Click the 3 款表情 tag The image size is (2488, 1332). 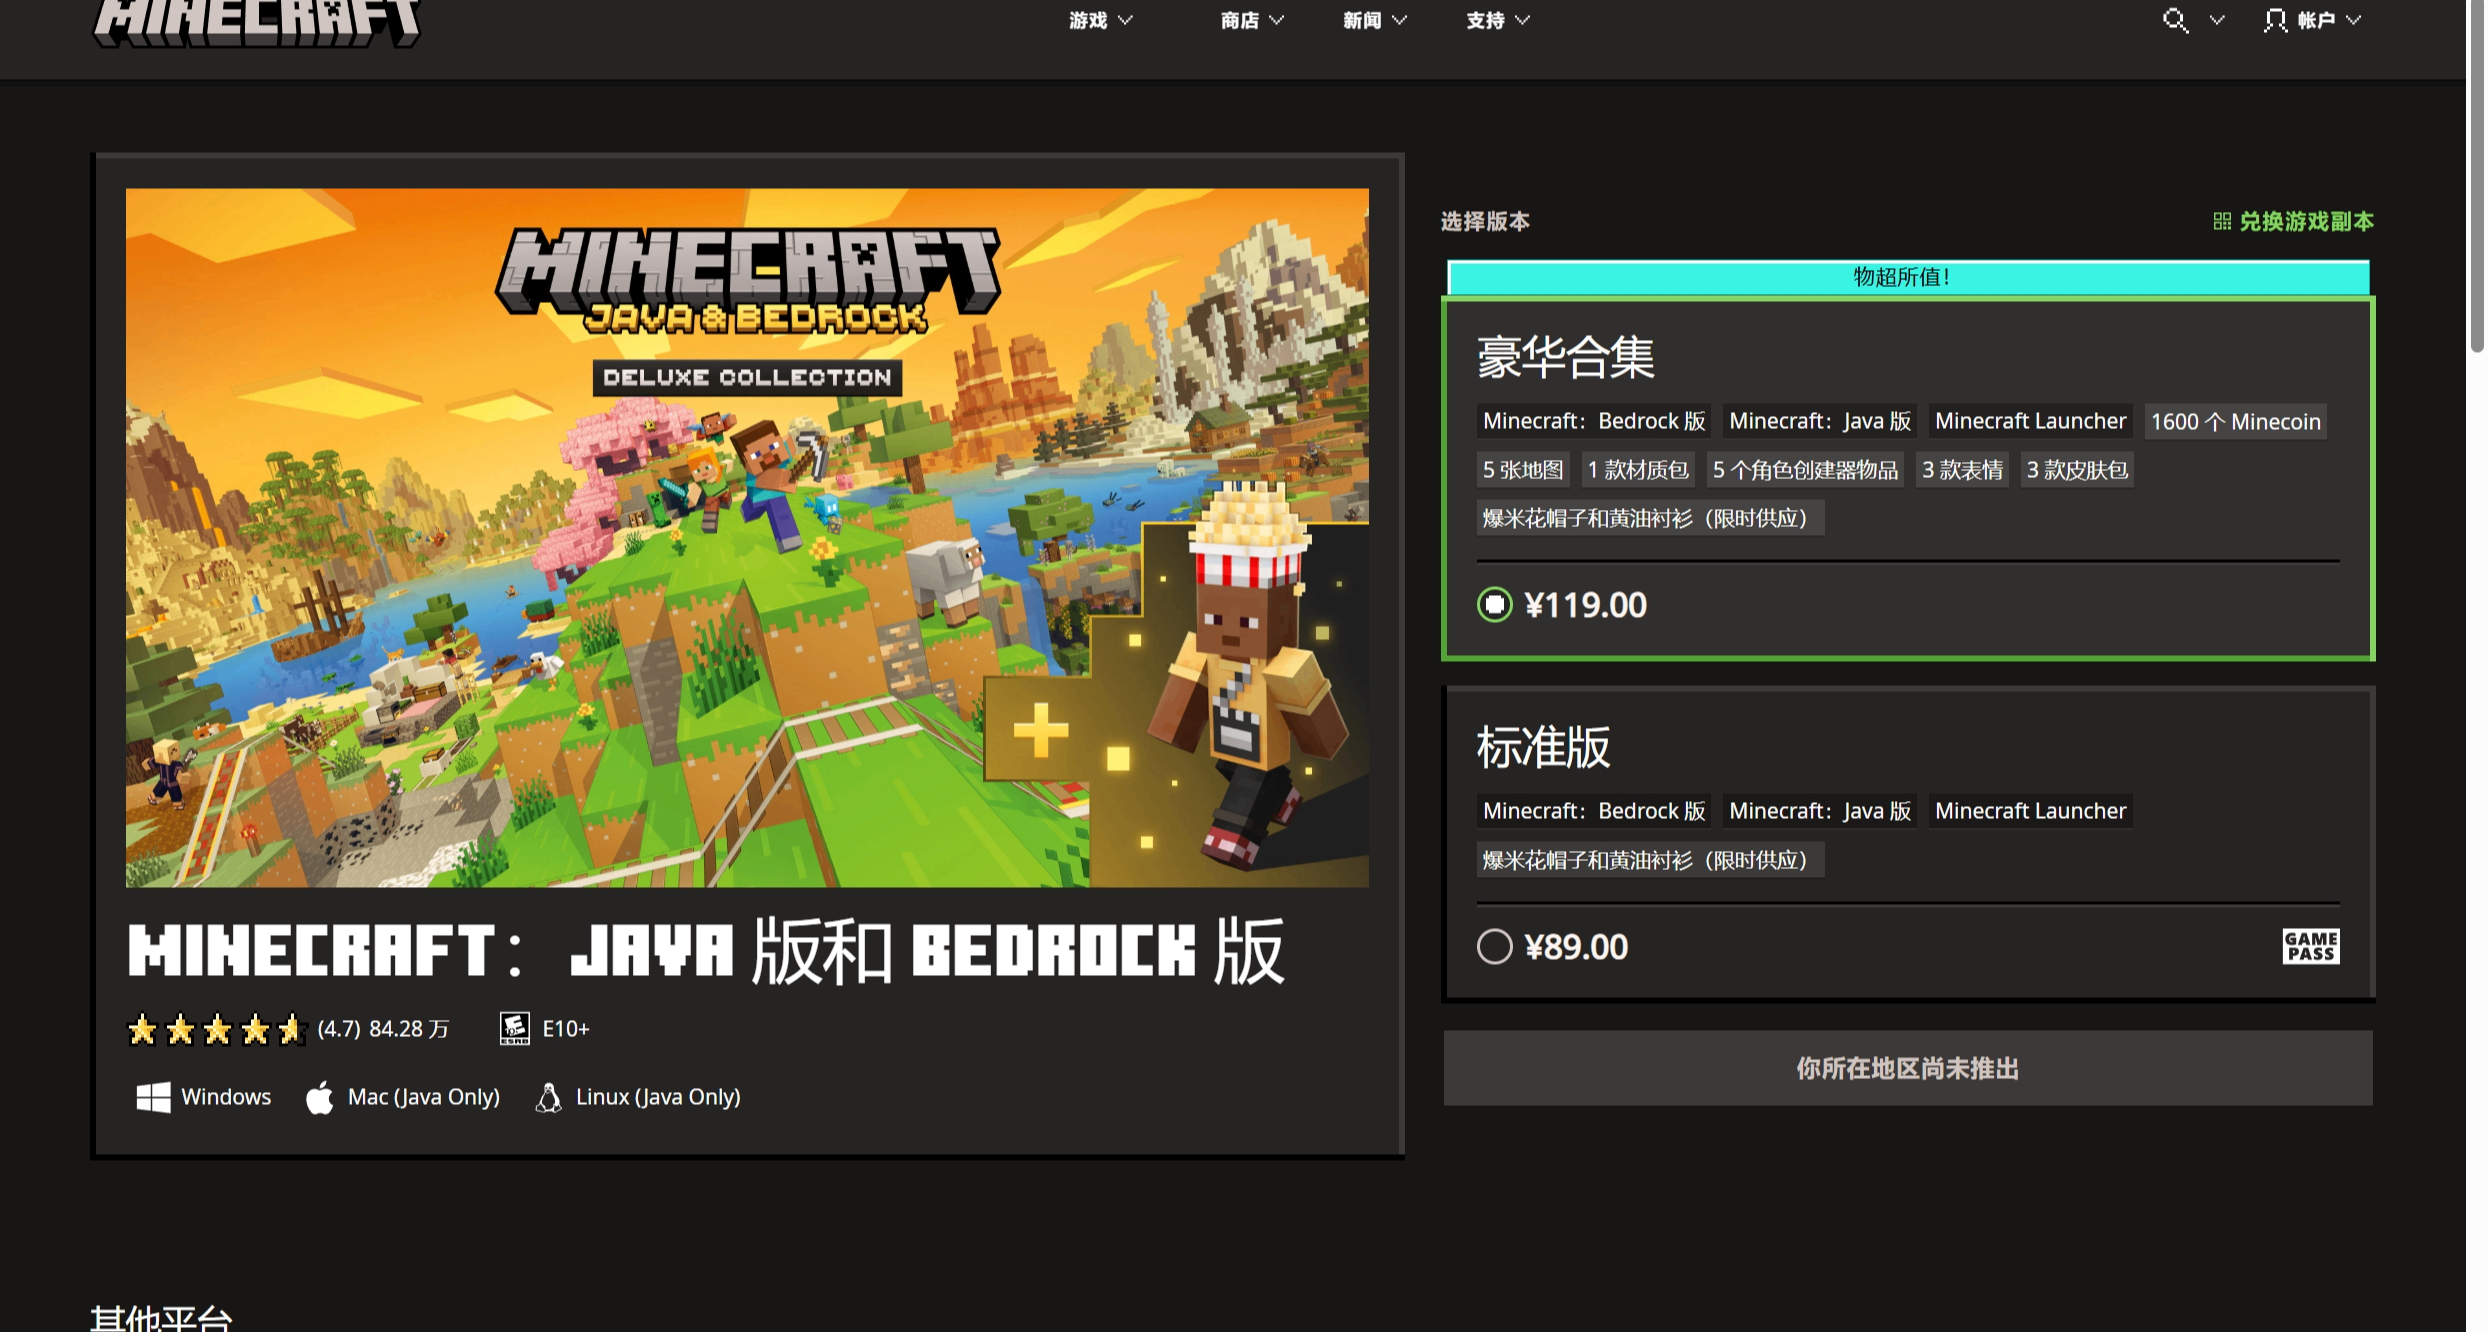[1962, 470]
